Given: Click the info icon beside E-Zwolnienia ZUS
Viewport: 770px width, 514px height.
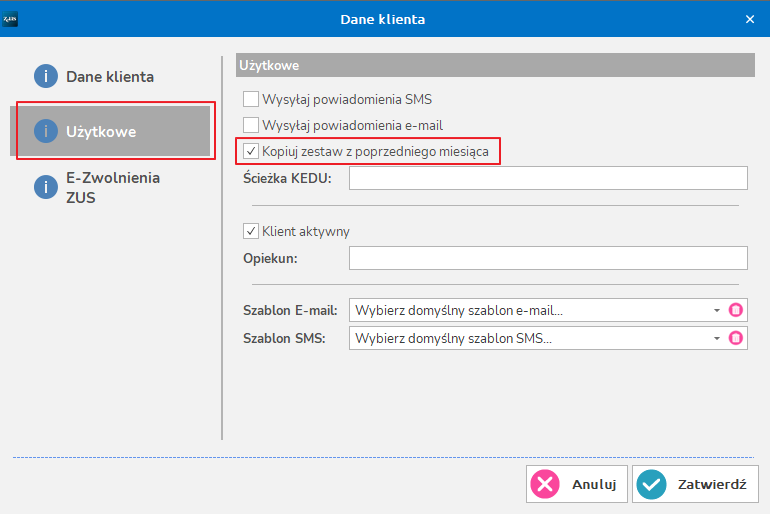Looking at the screenshot, I should point(46,187).
